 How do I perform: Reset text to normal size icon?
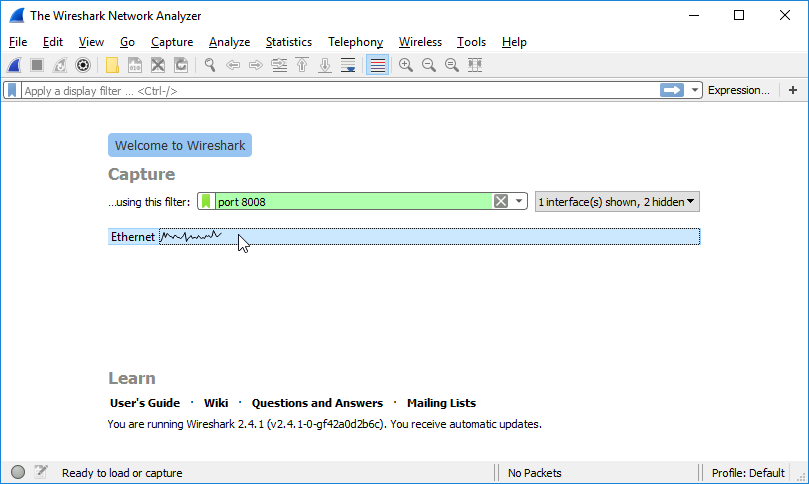451,65
